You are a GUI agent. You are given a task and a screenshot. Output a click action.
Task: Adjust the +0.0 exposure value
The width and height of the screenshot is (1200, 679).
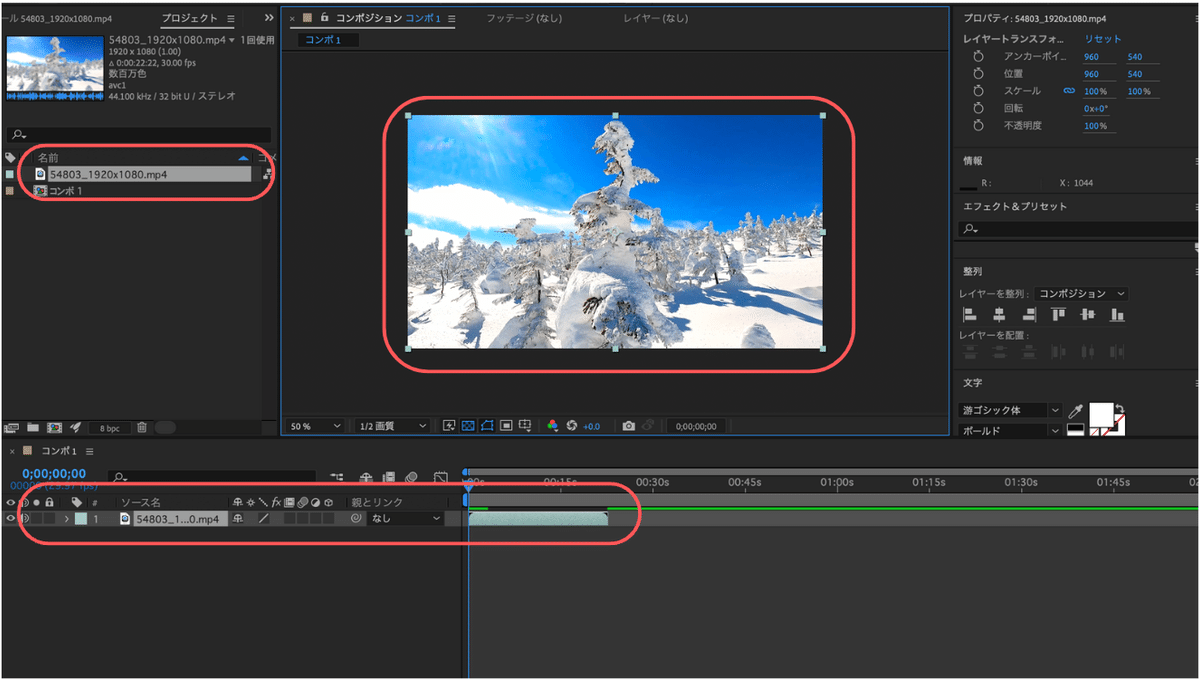coord(591,426)
